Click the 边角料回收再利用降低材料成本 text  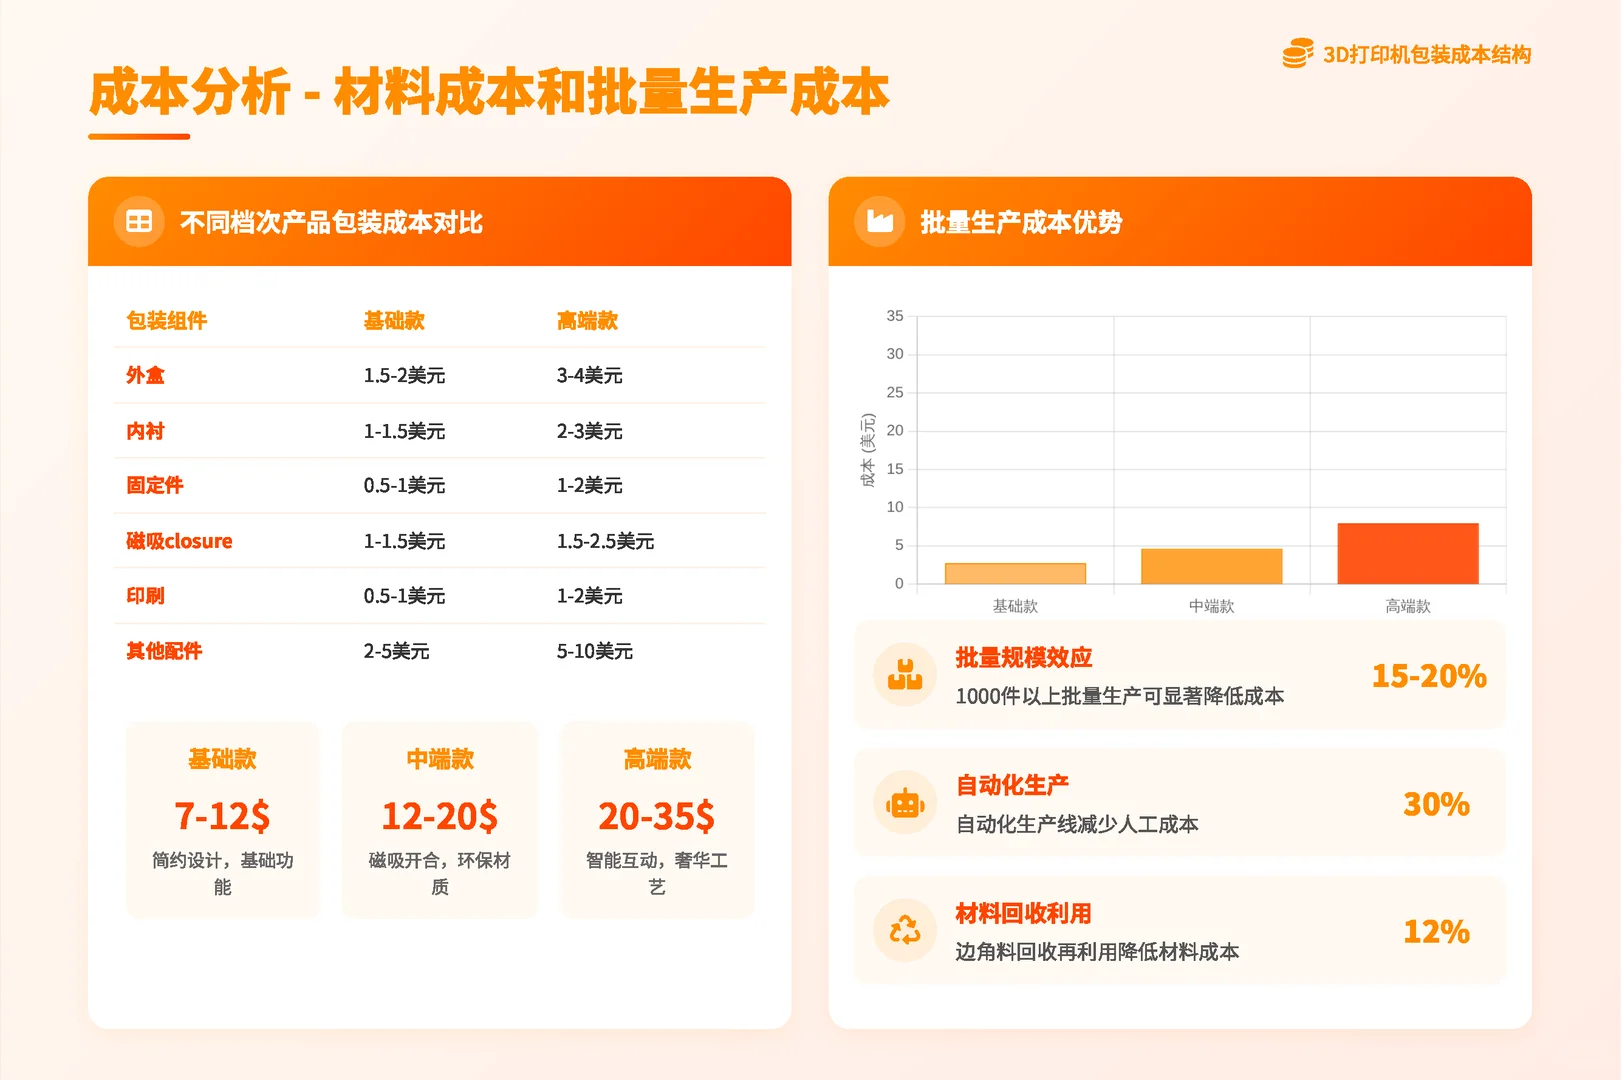pyautogui.click(x=1097, y=952)
